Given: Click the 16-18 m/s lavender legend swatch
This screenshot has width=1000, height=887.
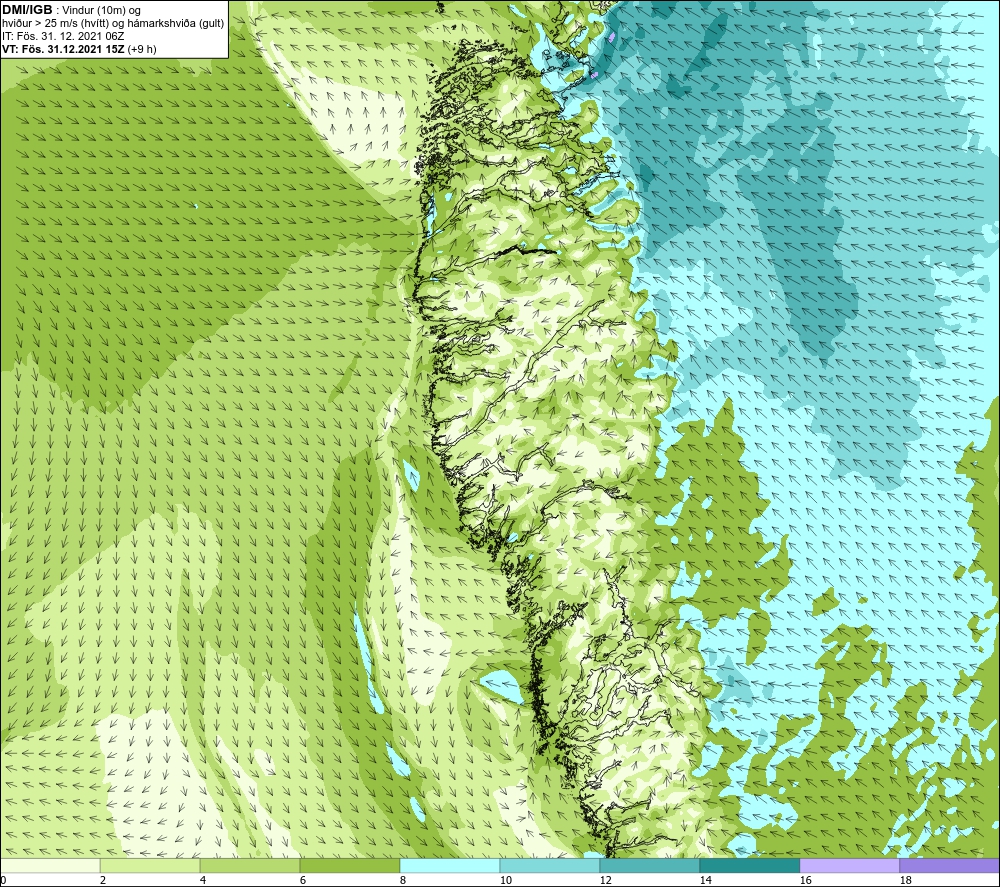Looking at the screenshot, I should [849, 865].
